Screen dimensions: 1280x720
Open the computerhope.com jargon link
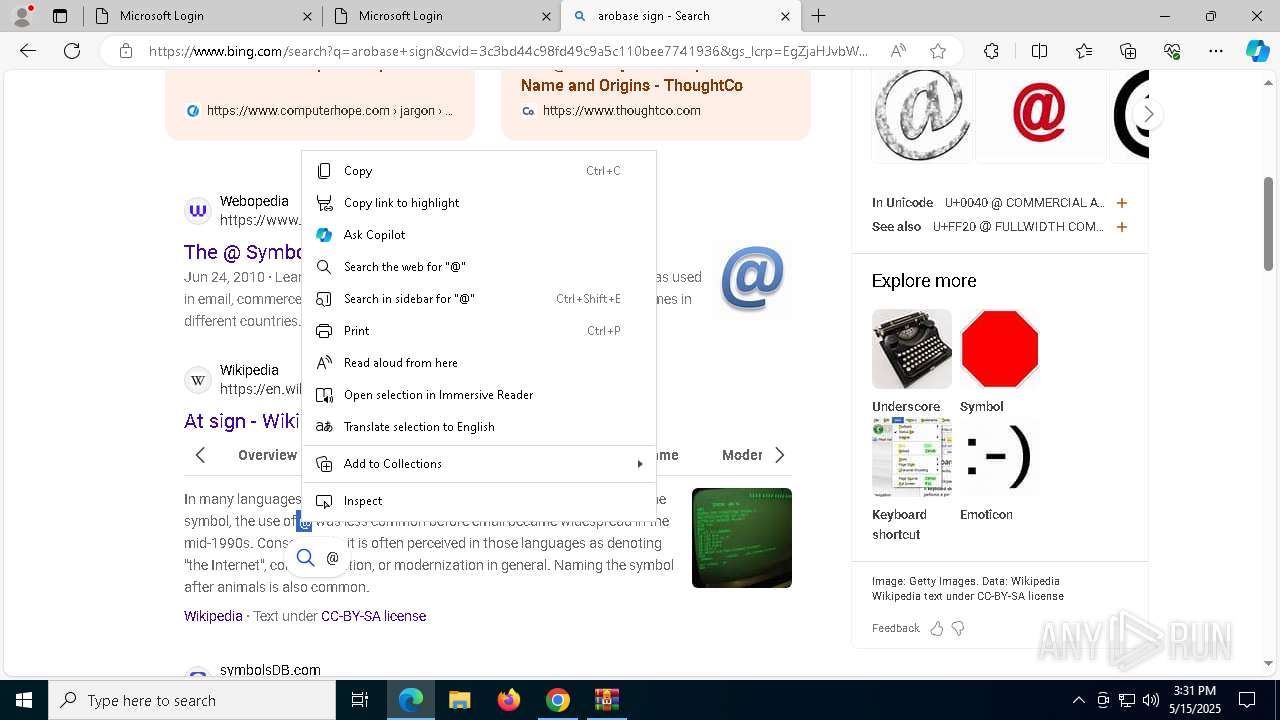[329, 111]
